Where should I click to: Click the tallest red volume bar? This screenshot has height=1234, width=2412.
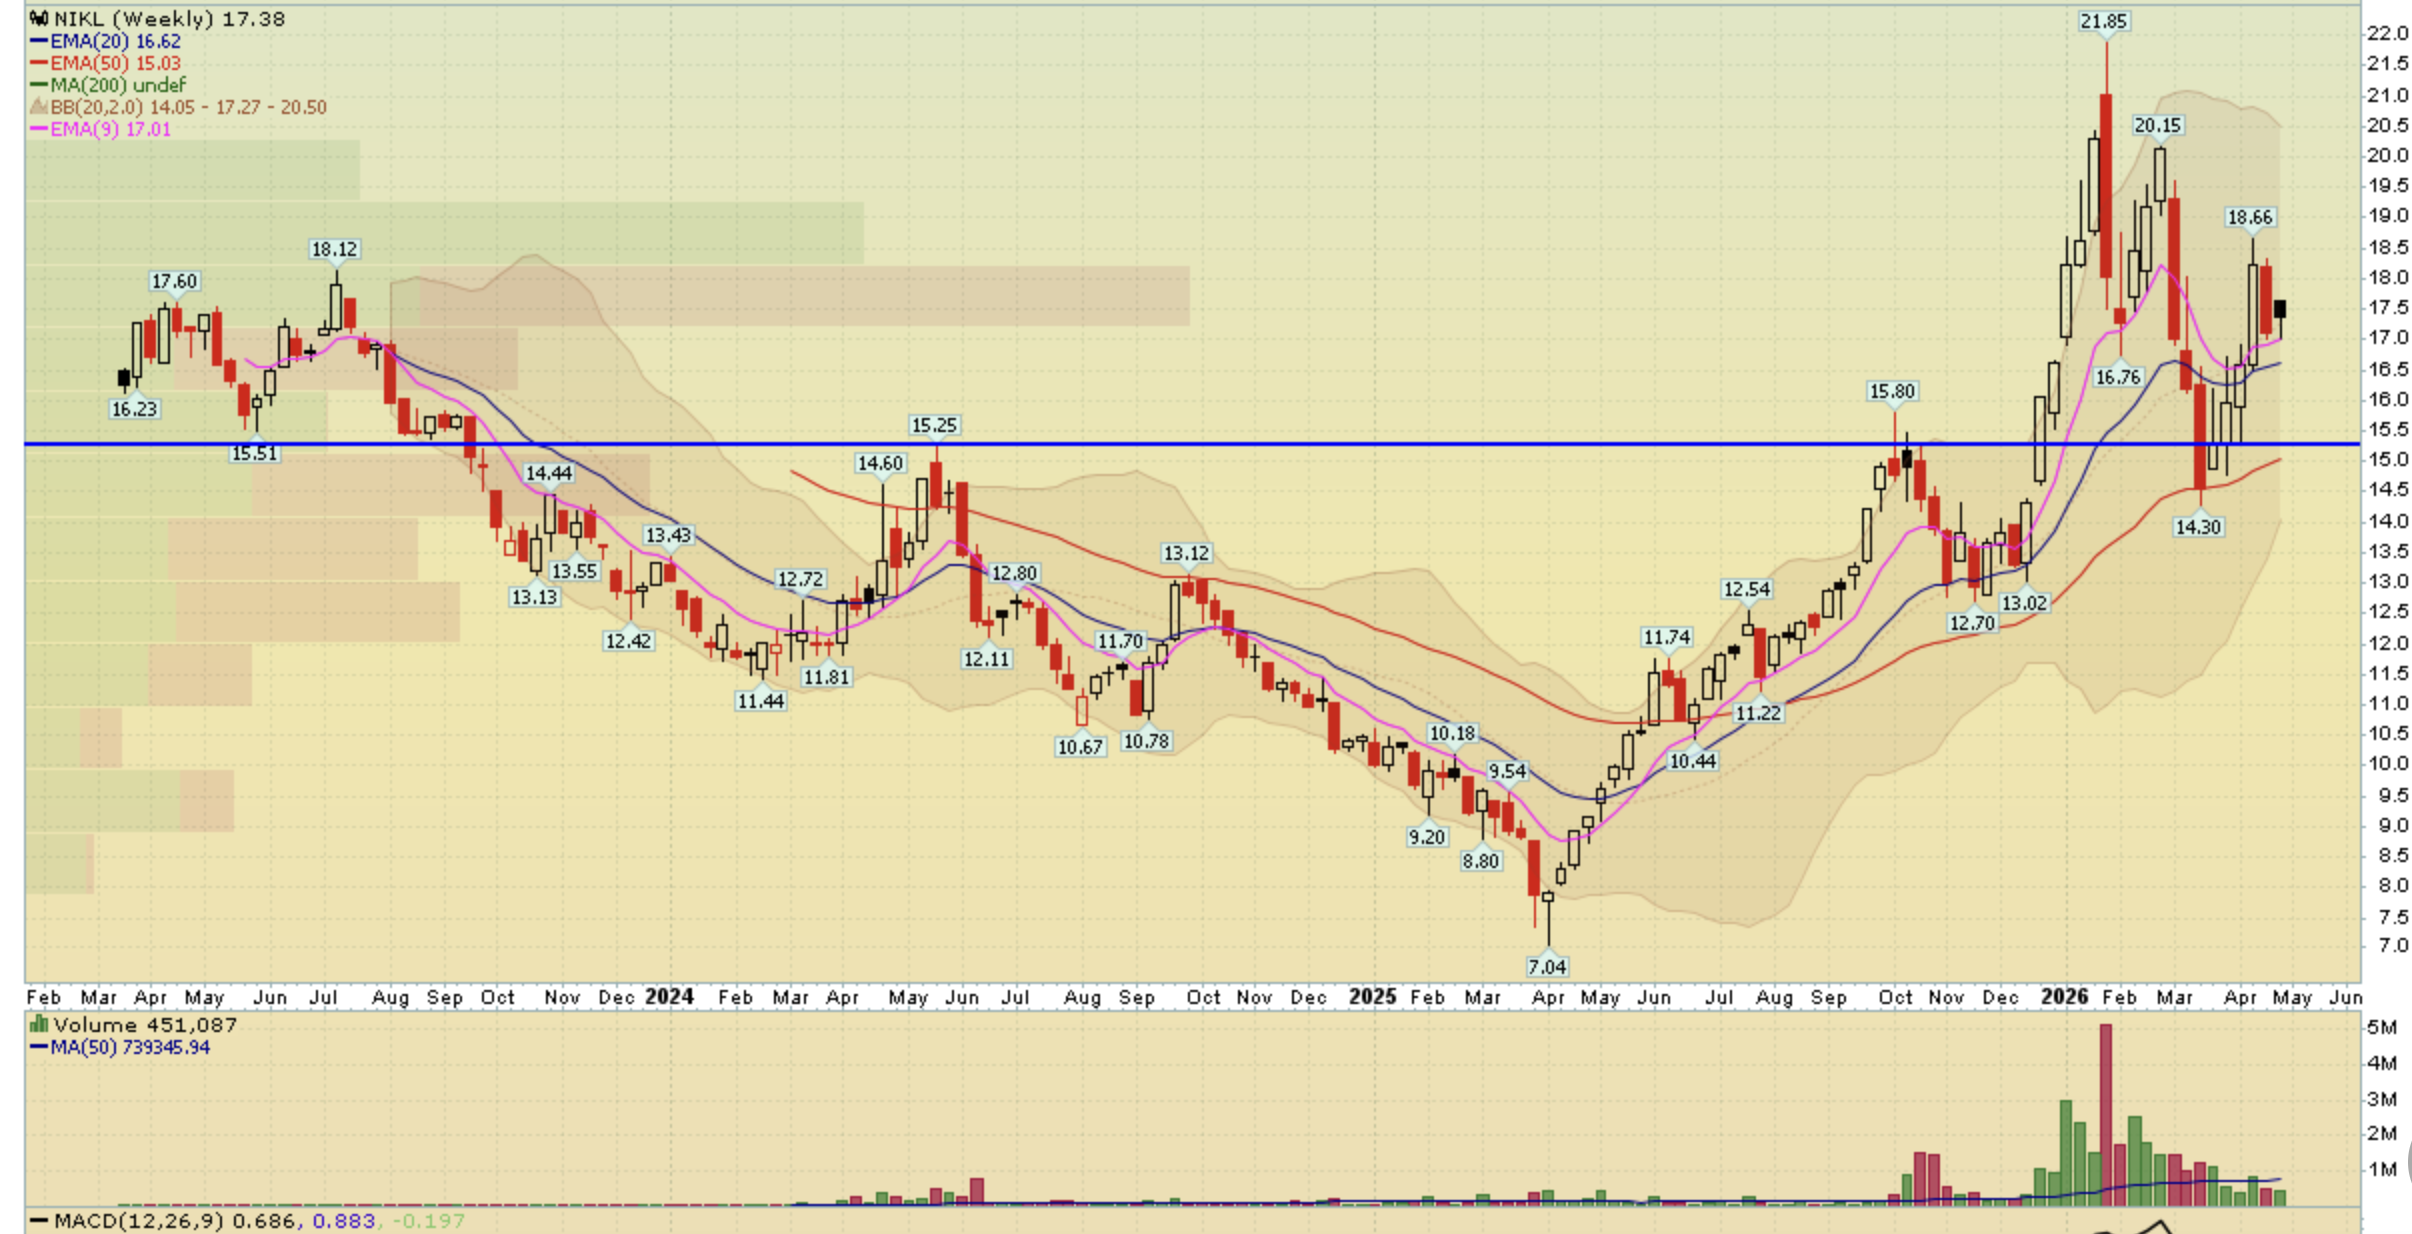point(2106,1114)
